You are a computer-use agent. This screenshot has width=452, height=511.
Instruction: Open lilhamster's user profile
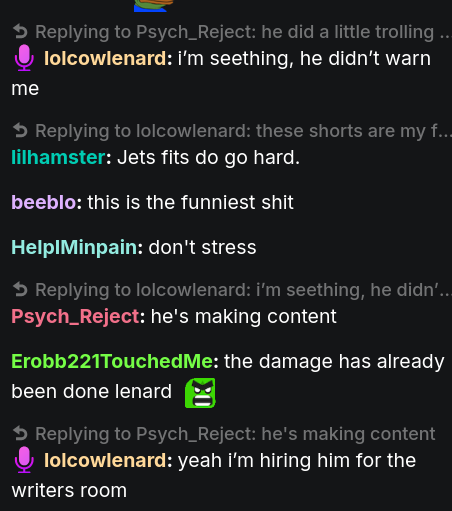click(58, 157)
